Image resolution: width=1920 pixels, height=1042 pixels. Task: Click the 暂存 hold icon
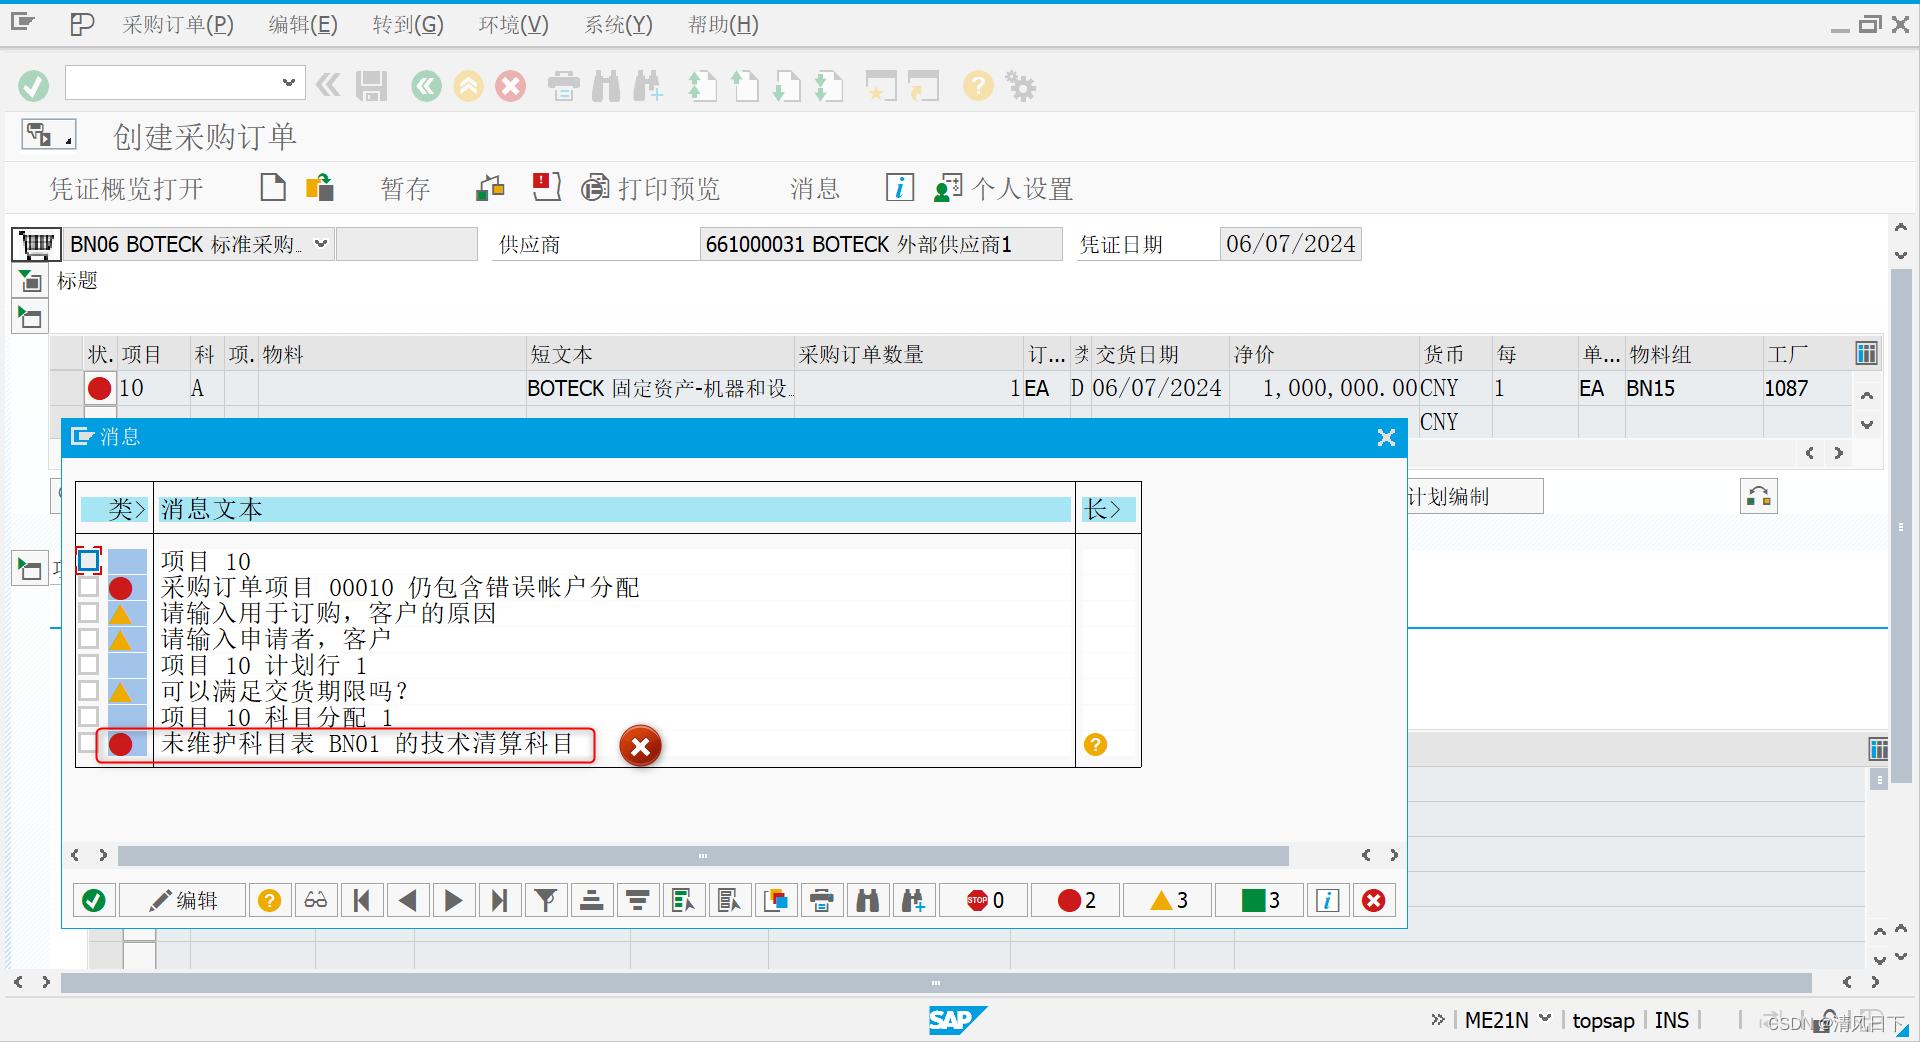click(404, 188)
